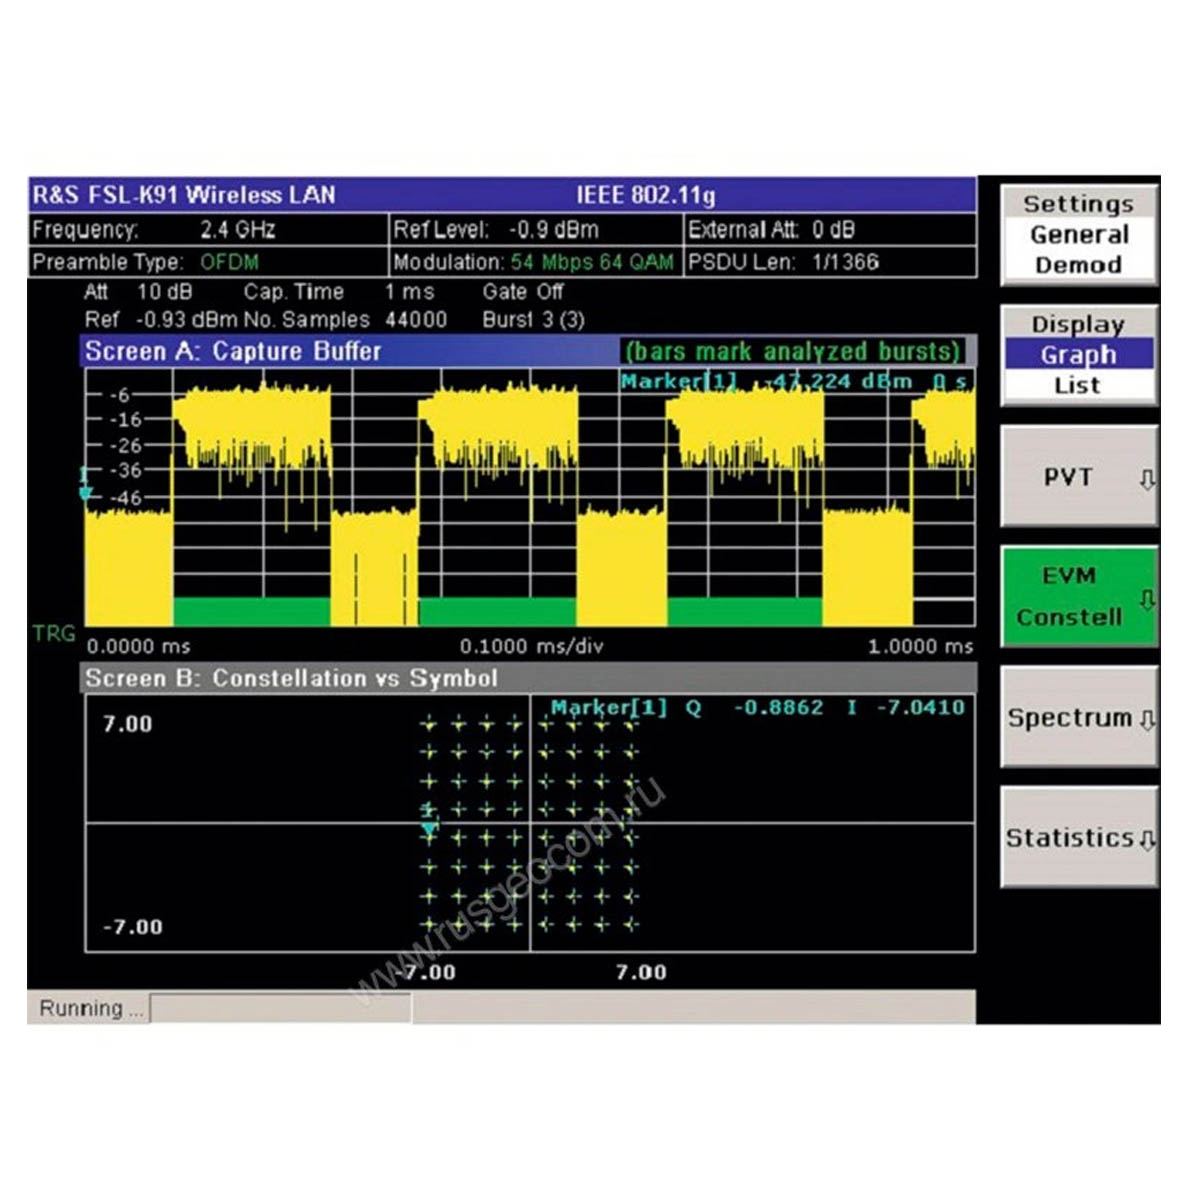Open the PVT submenu arrow
Viewport: 1200px width, 1200px height.
1147,479
